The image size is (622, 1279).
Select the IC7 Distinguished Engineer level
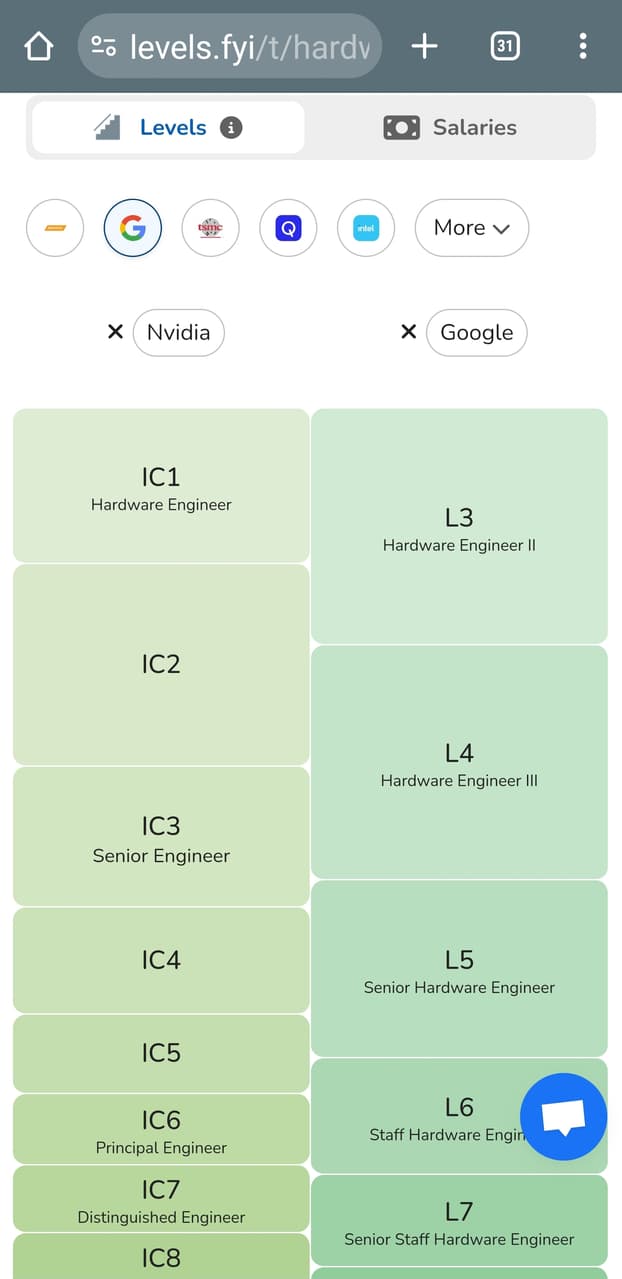160,1200
